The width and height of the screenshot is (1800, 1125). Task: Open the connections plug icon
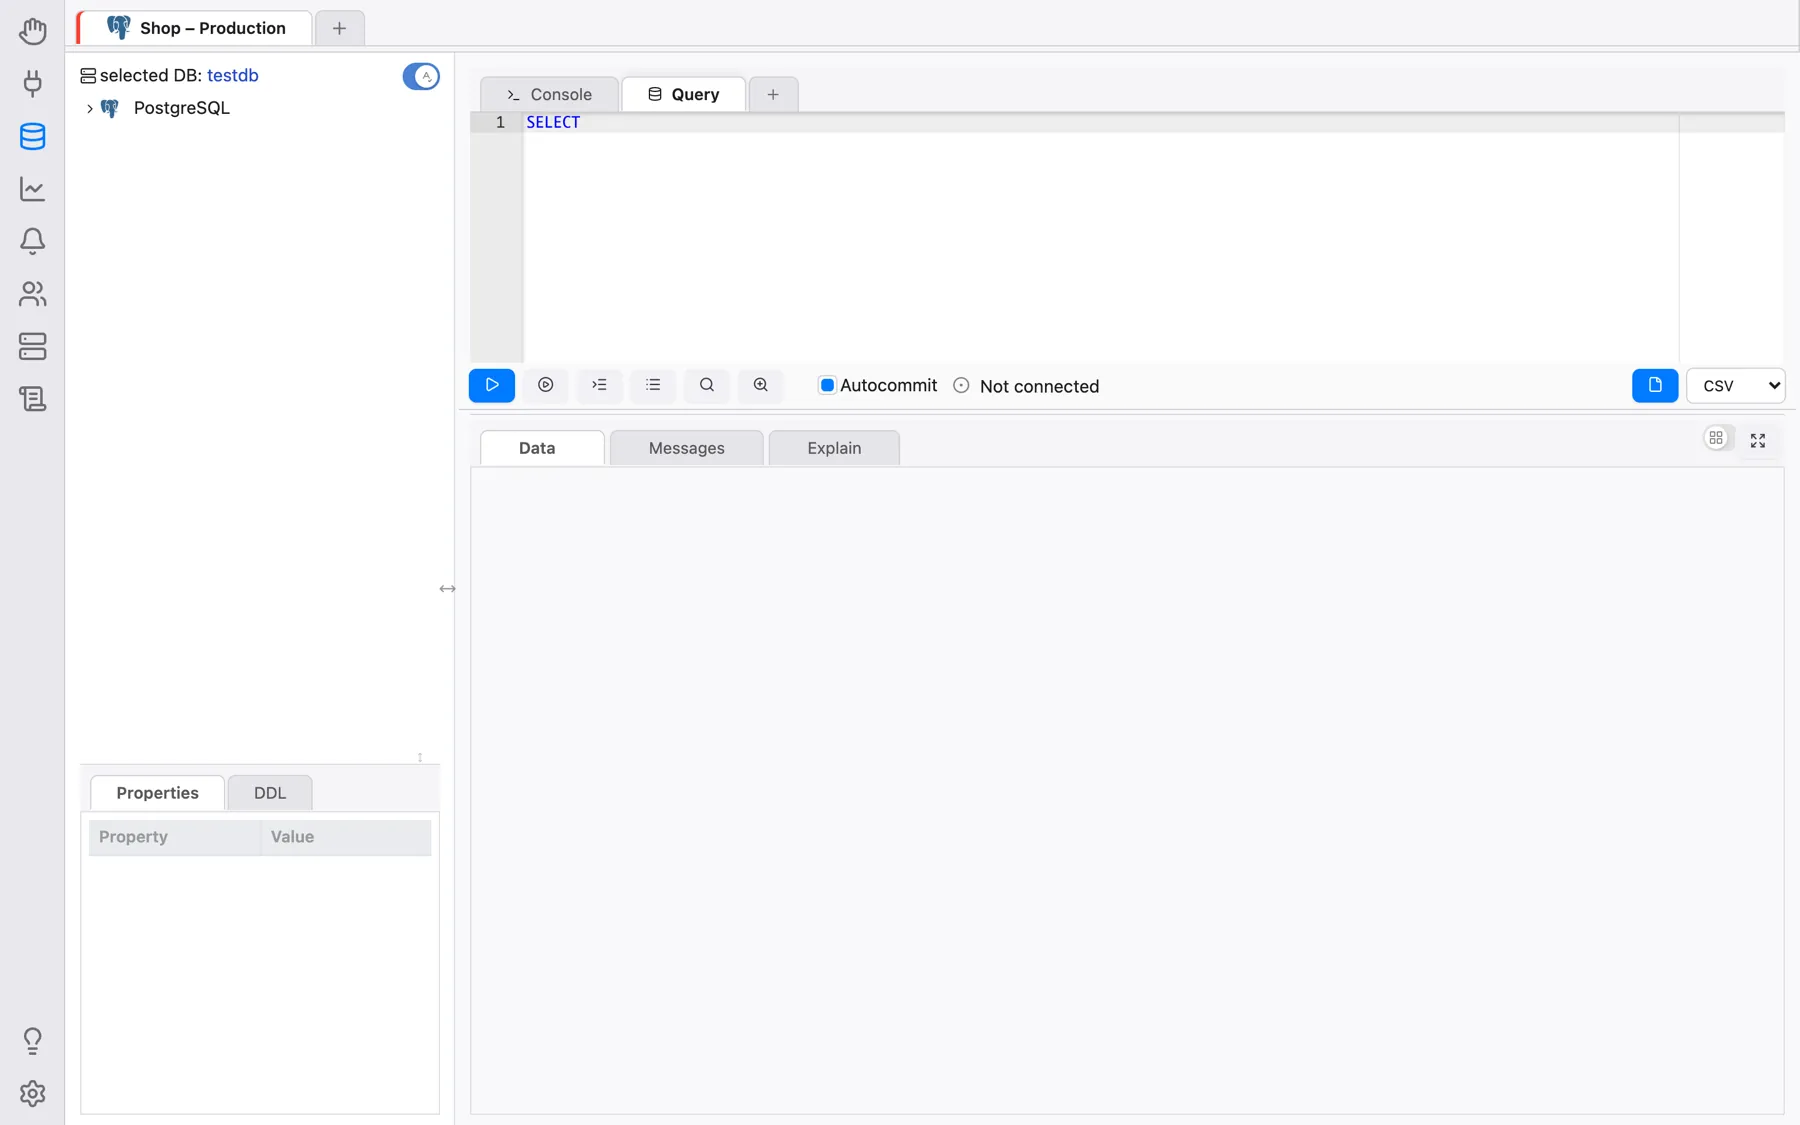(x=32, y=83)
